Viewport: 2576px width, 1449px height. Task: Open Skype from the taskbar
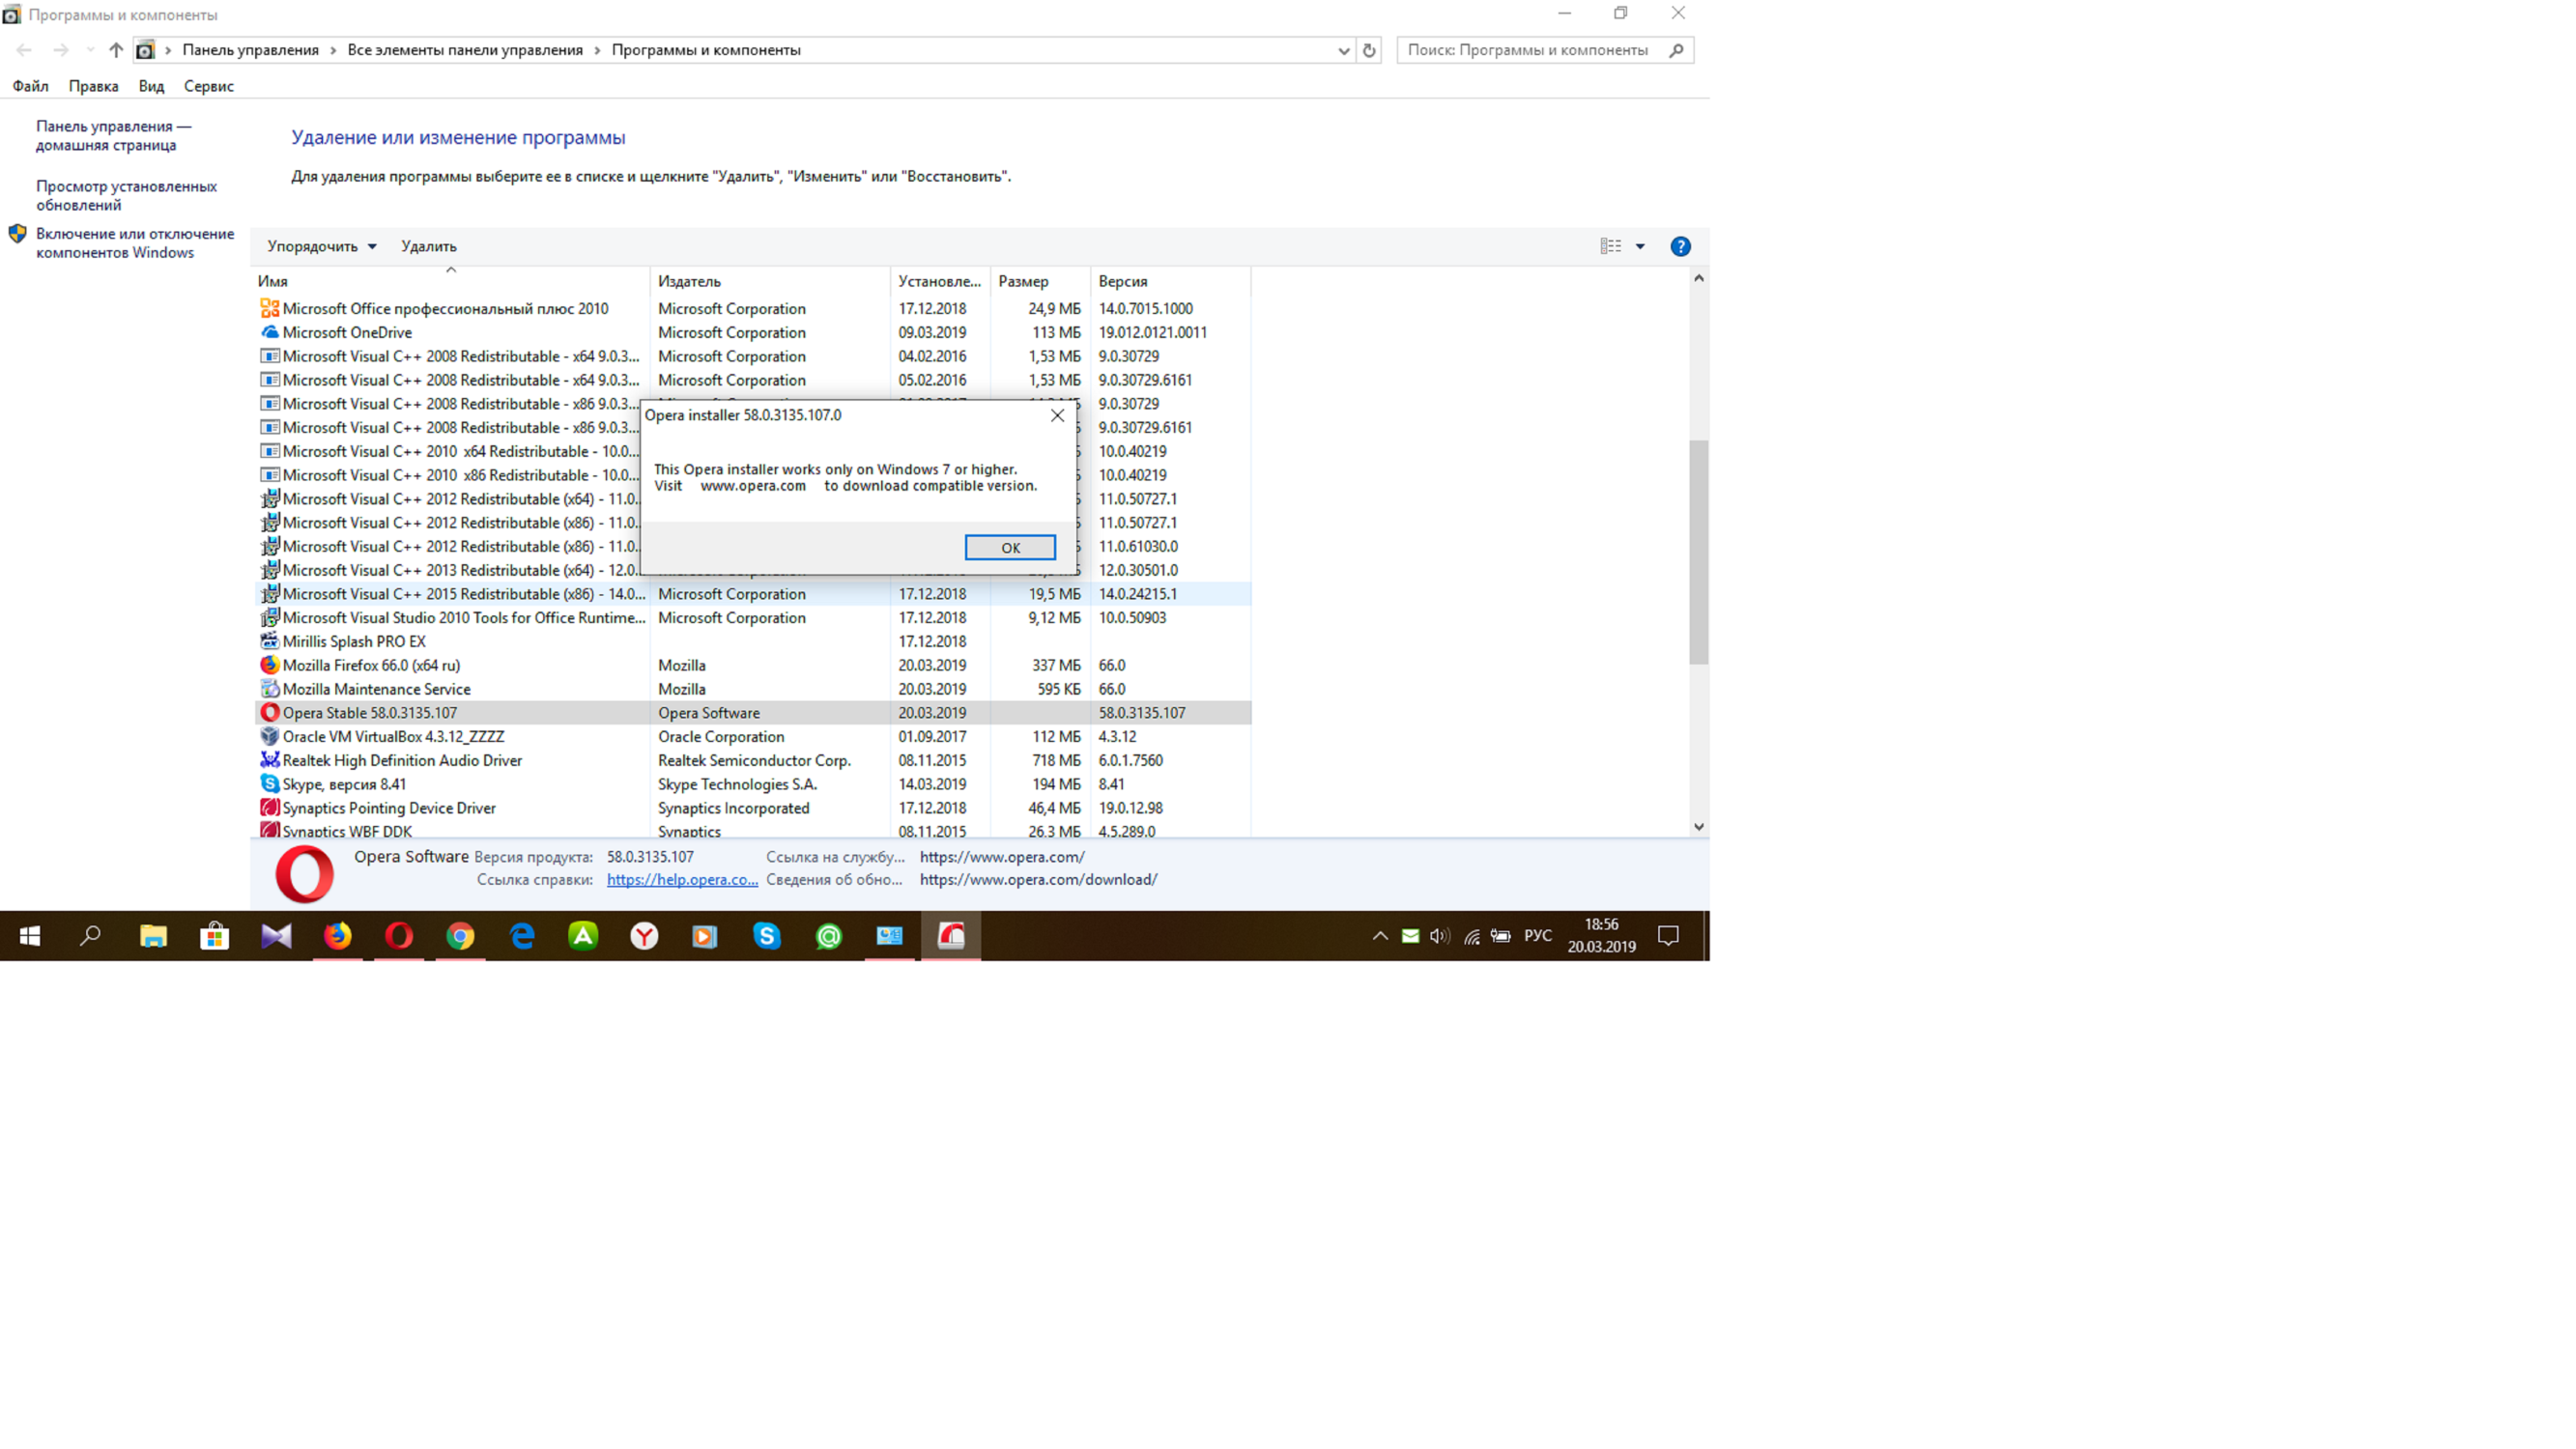[x=767, y=936]
